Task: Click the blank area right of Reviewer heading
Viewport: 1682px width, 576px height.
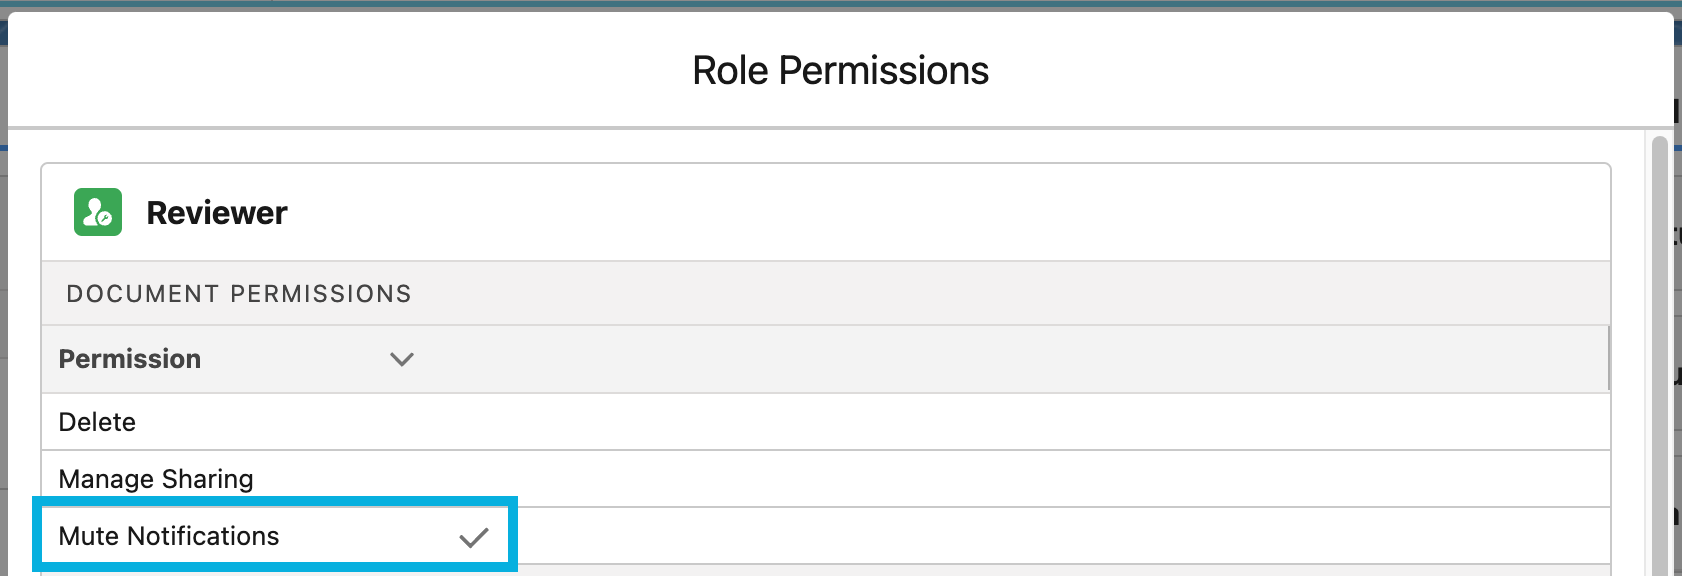Action: [900, 213]
